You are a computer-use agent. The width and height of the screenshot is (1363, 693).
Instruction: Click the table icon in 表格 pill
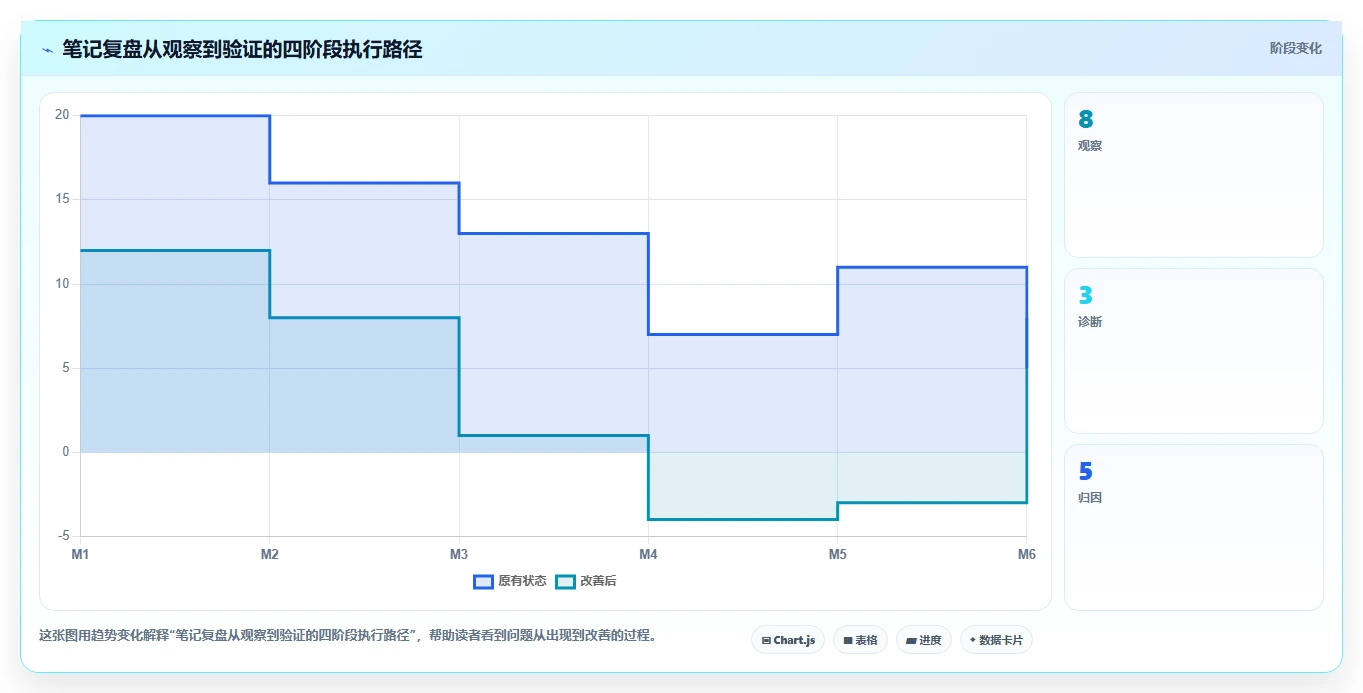point(848,640)
